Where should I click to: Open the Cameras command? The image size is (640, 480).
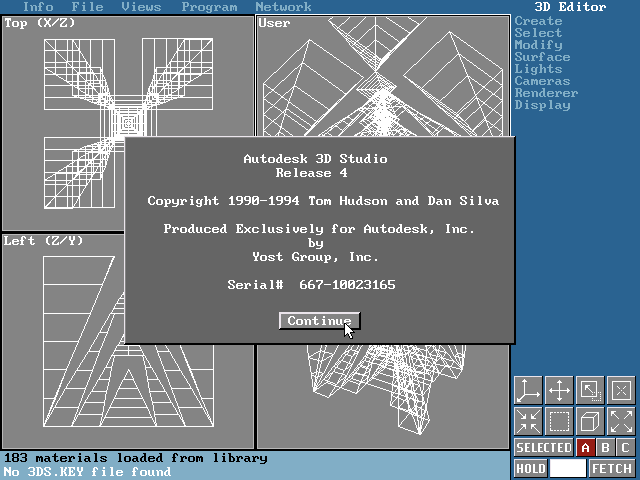tap(542, 81)
